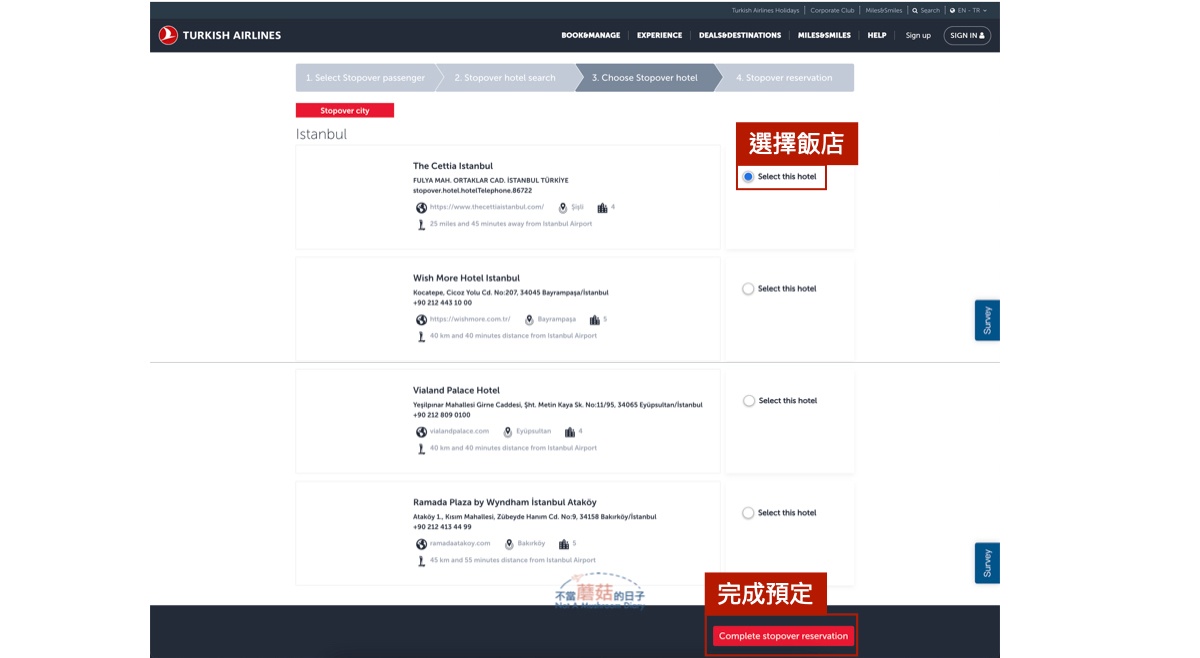1200x658 pixels.
Task: Click star rating icon for Wish More Hotel
Action: [x=594, y=320]
